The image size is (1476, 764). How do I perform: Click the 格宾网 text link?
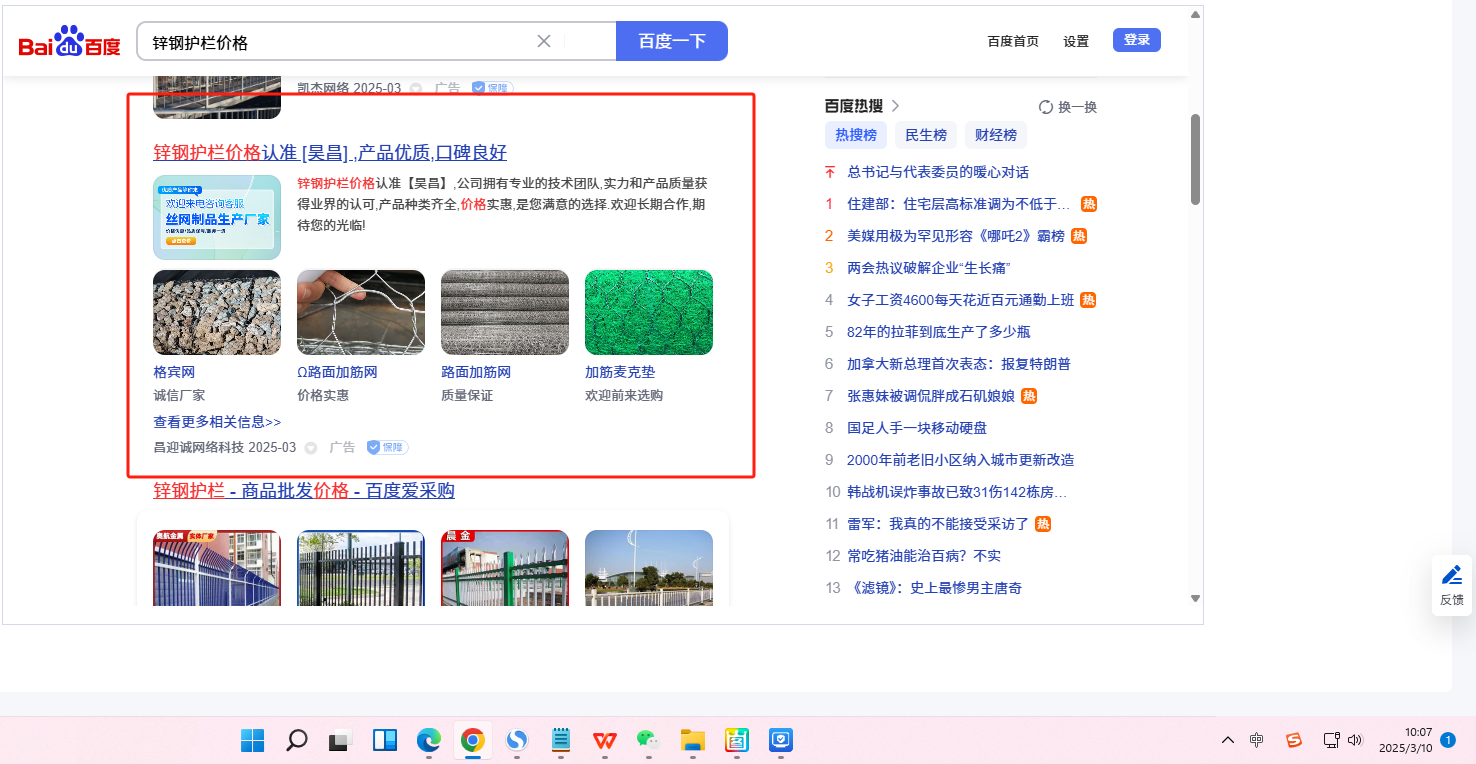coord(174,372)
